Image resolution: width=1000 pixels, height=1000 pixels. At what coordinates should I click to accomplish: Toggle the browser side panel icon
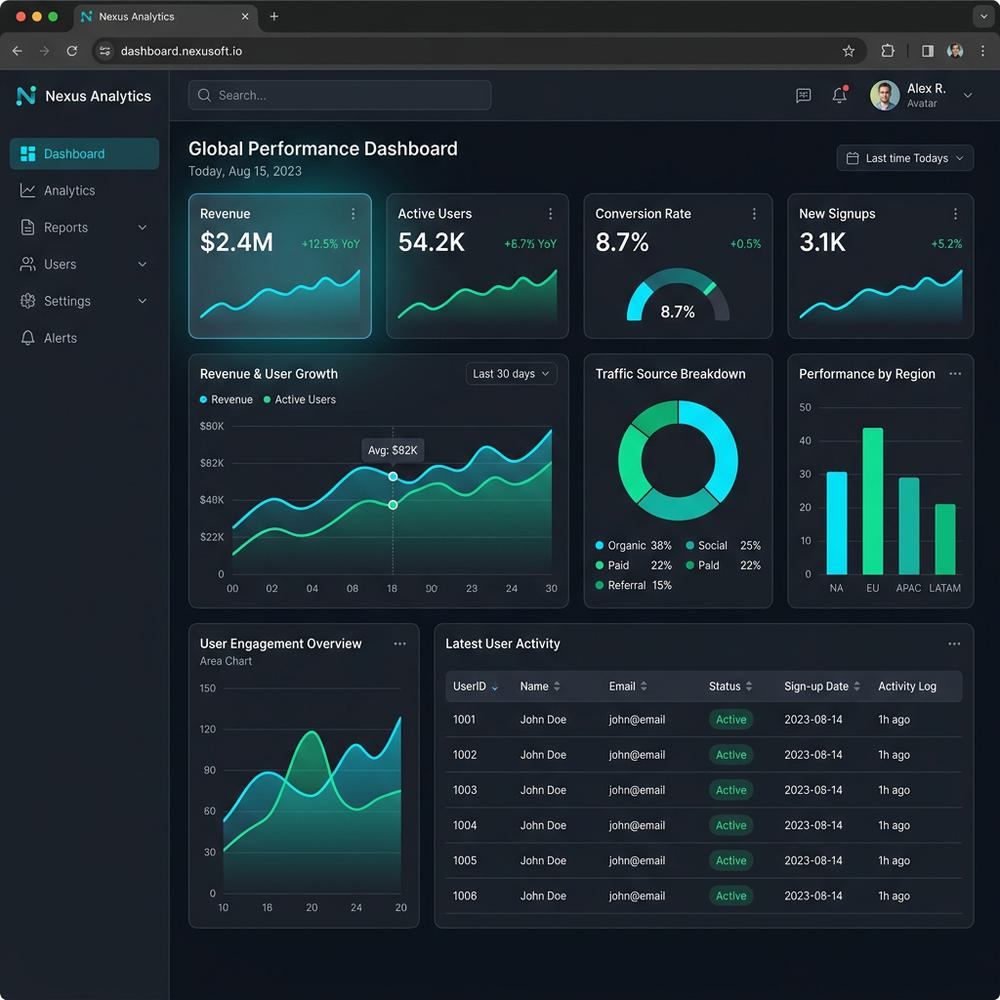pos(927,51)
